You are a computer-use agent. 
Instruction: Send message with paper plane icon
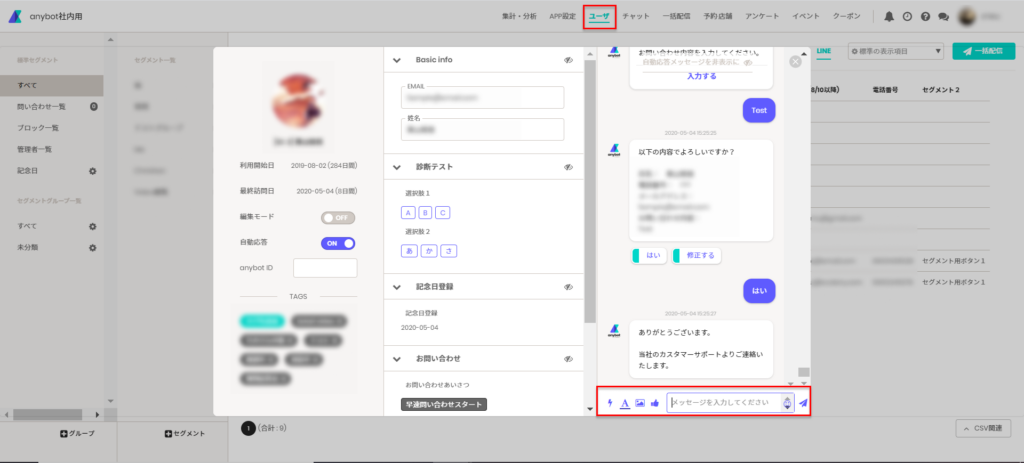803,403
